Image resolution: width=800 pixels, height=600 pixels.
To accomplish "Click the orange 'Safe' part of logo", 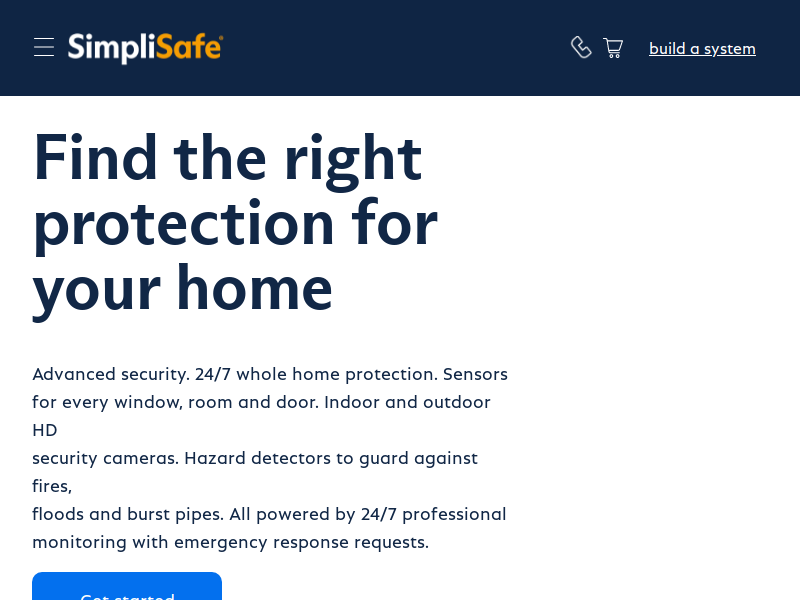I will [x=188, y=47].
